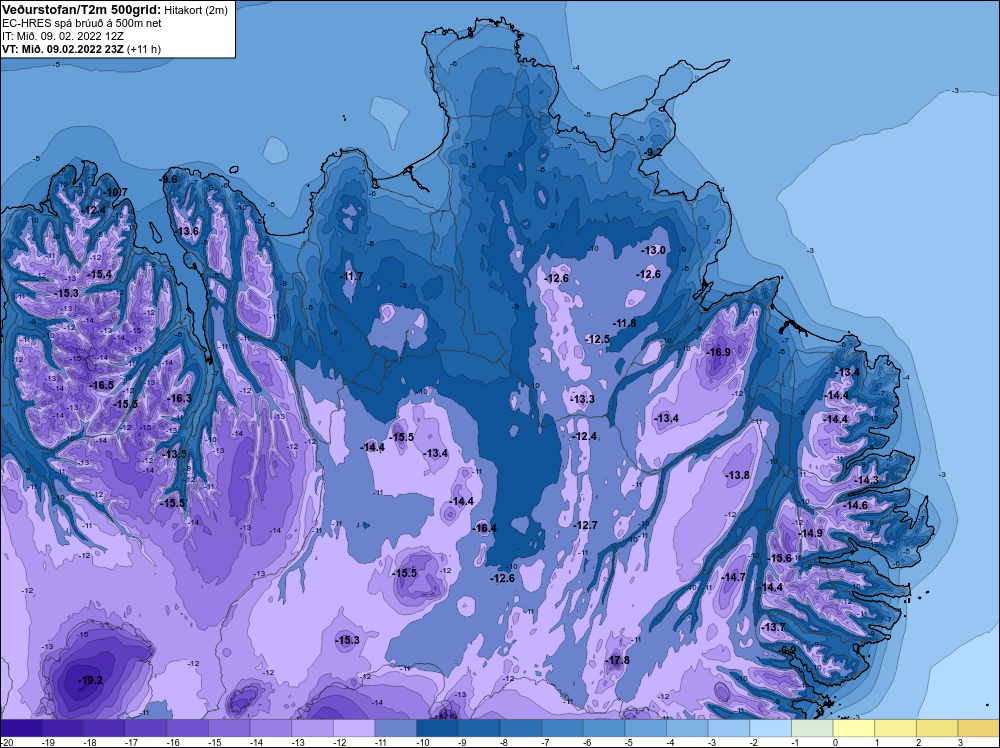1000x748 pixels.
Task: Select the VT: Mið. 09.02.2022 23Z line
Action: (62, 49)
